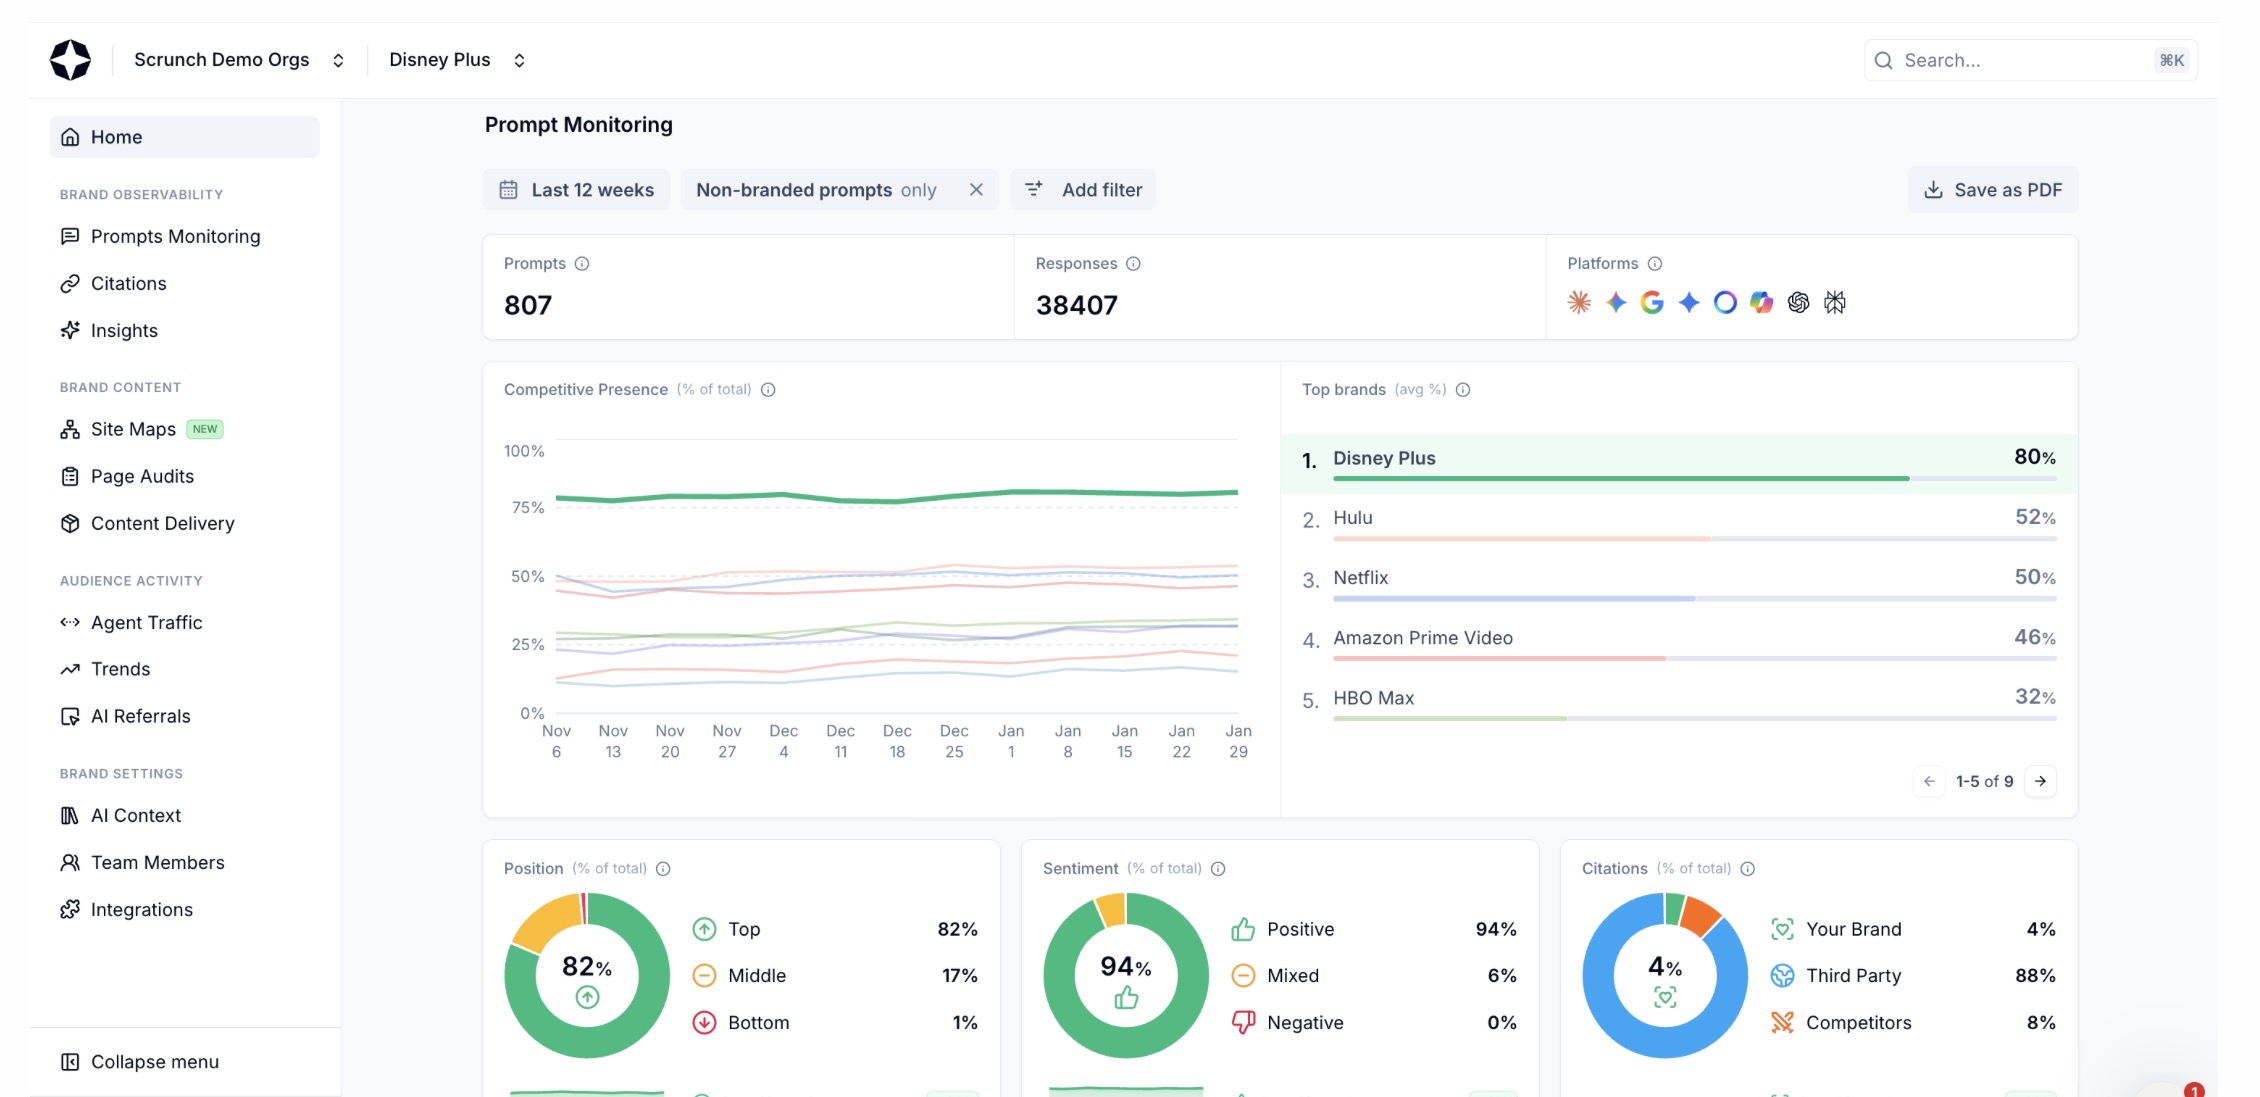Go to Home in sidebar

[x=185, y=137]
